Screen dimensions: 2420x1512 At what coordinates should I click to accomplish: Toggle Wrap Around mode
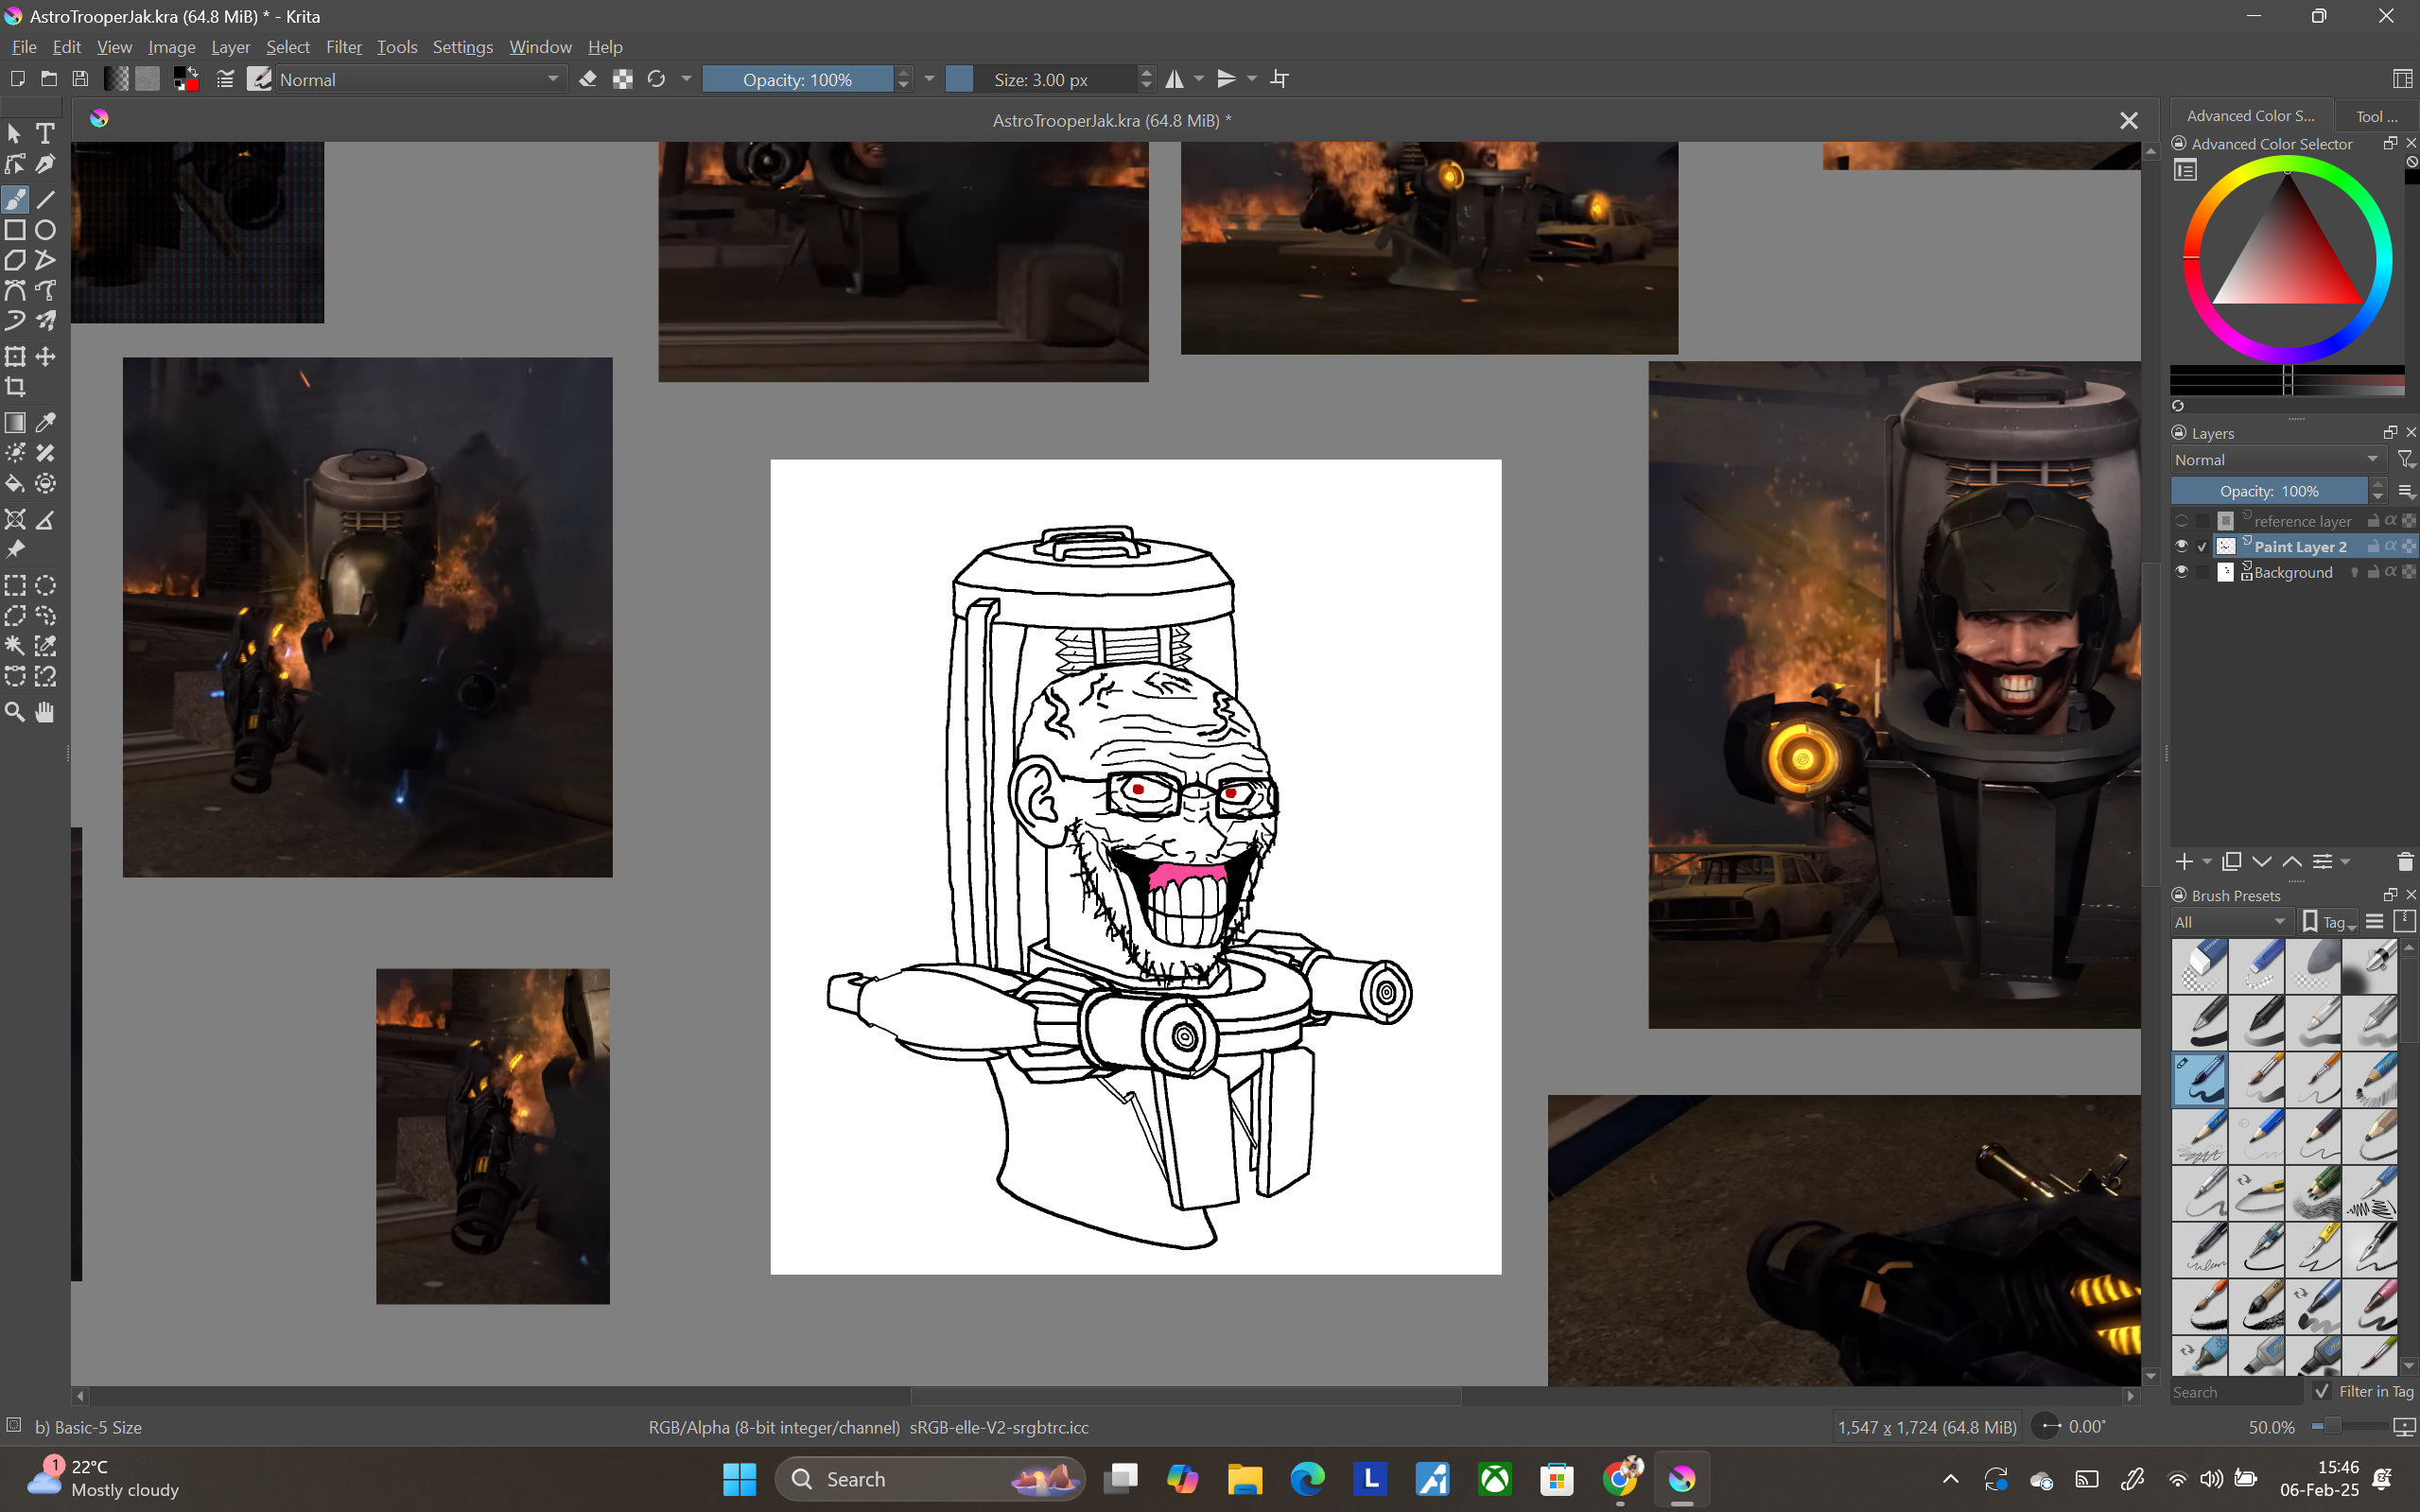(x=1279, y=79)
